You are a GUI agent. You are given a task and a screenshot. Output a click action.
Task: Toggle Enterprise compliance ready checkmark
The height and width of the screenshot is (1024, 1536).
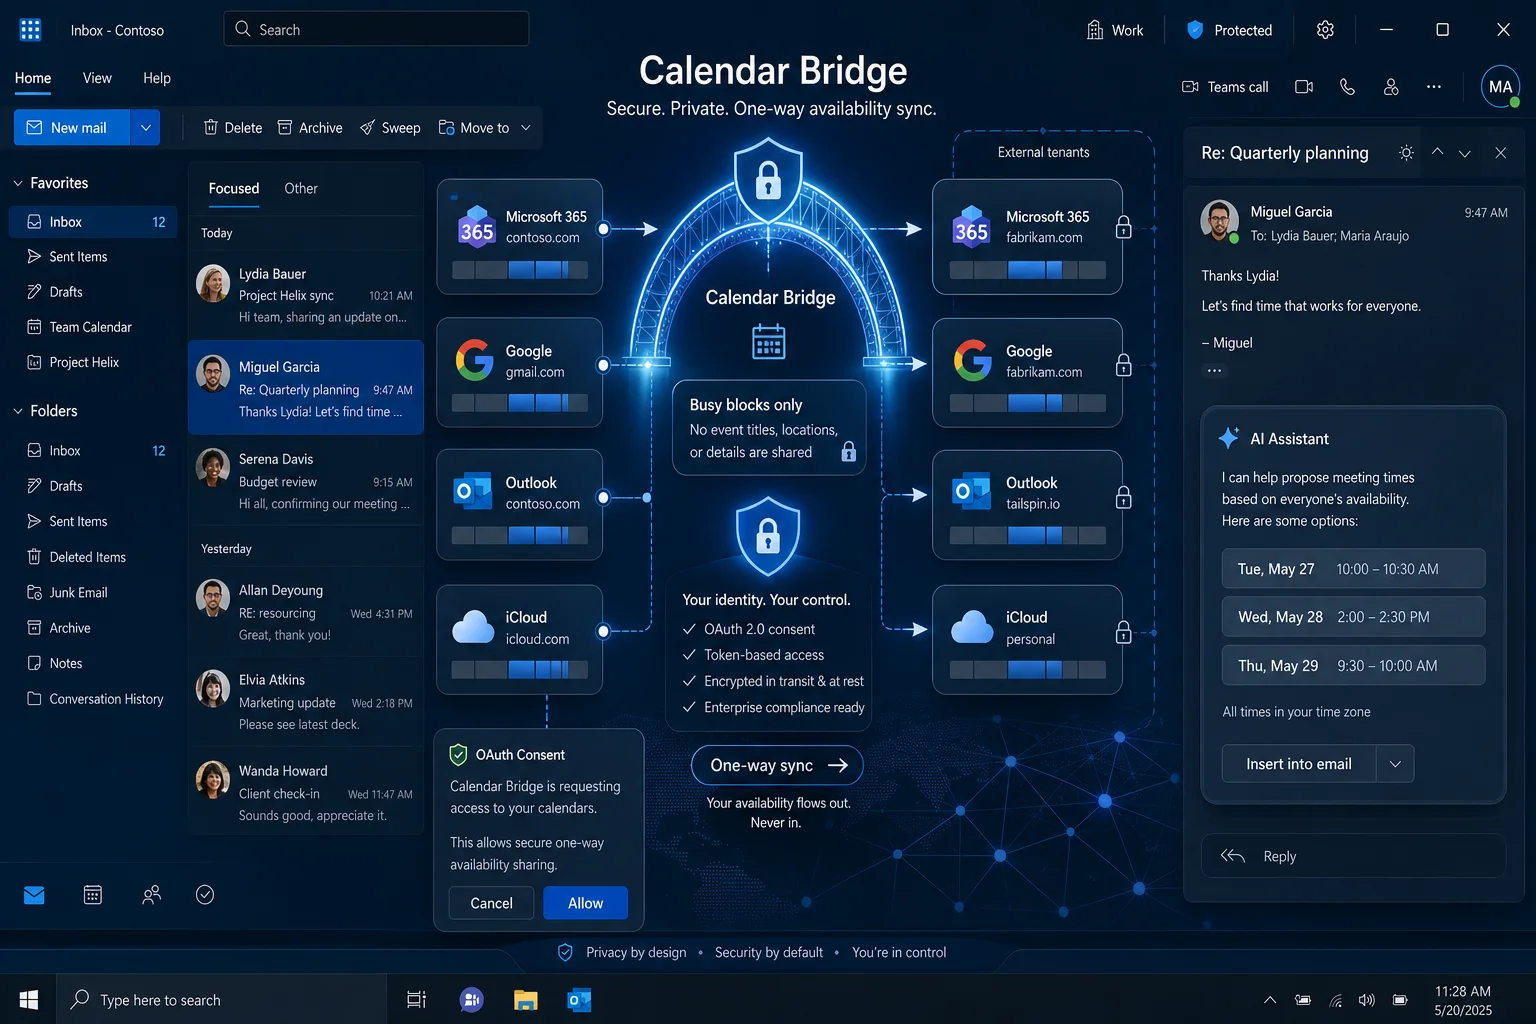(689, 707)
